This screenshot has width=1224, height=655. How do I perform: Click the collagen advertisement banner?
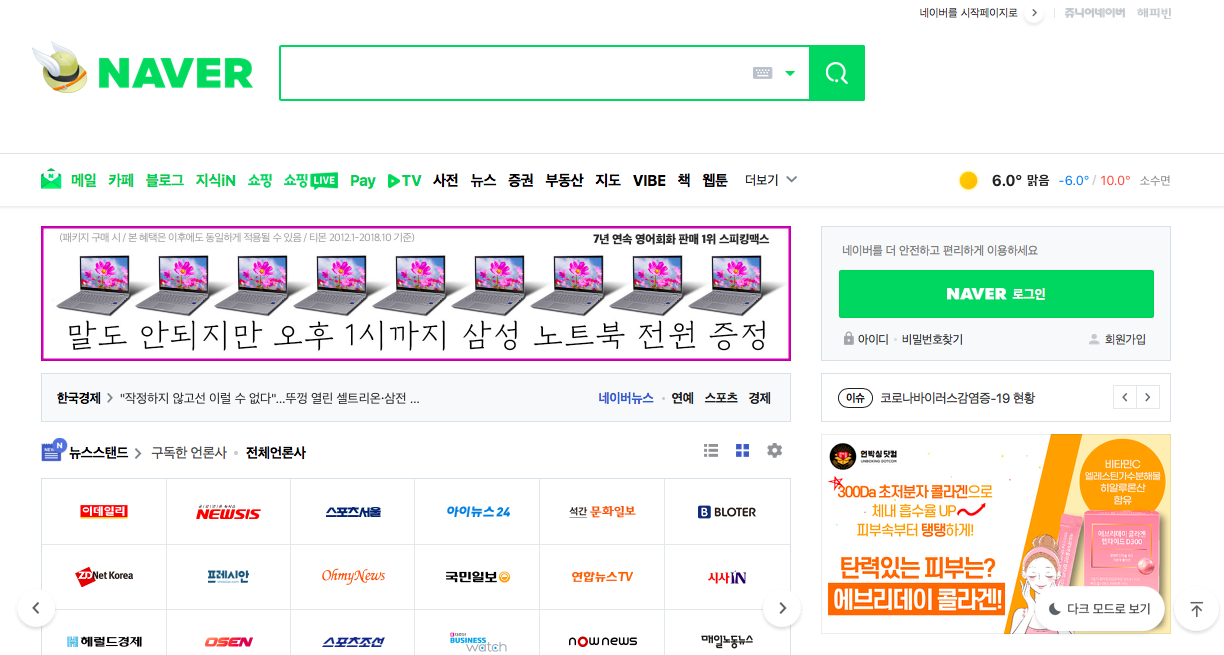[x=996, y=534]
